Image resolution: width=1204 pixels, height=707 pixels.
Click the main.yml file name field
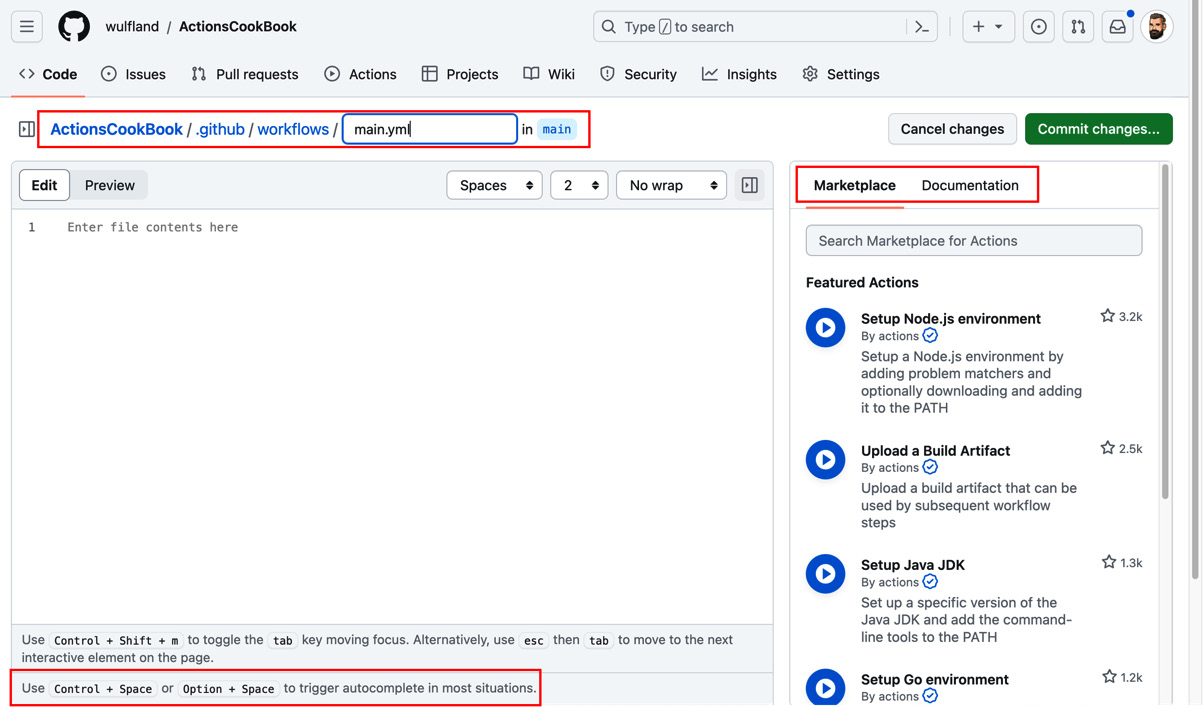click(430, 129)
